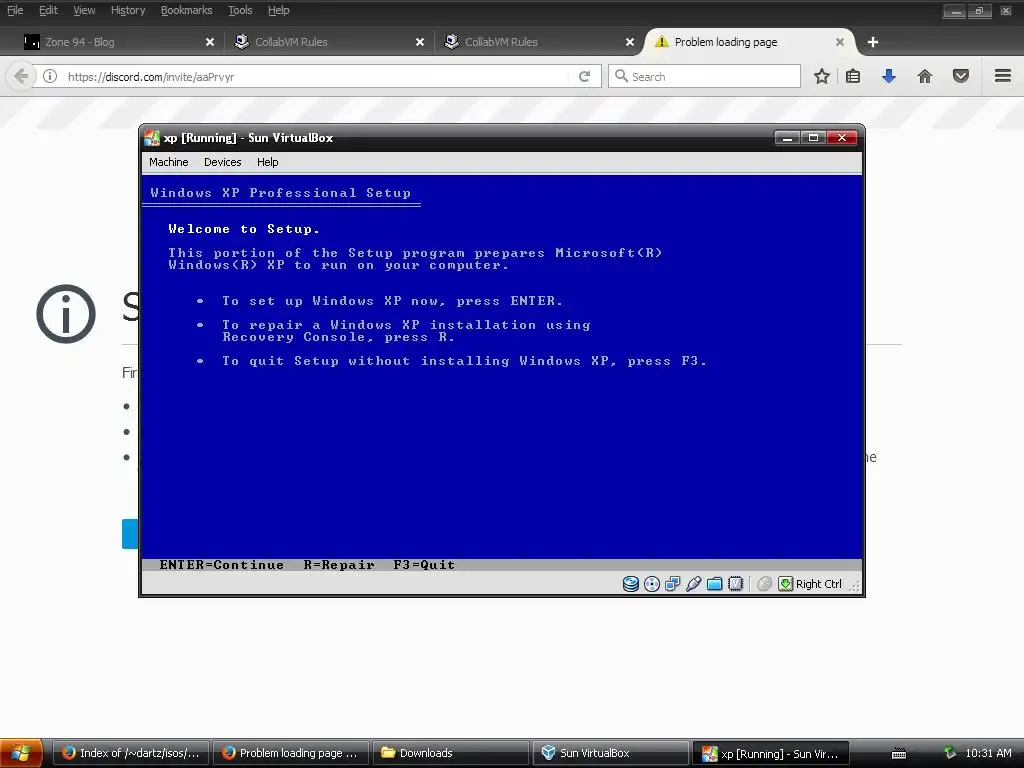This screenshot has height=768, width=1024.
Task: Click the network adapter status icon
Action: click(x=673, y=584)
